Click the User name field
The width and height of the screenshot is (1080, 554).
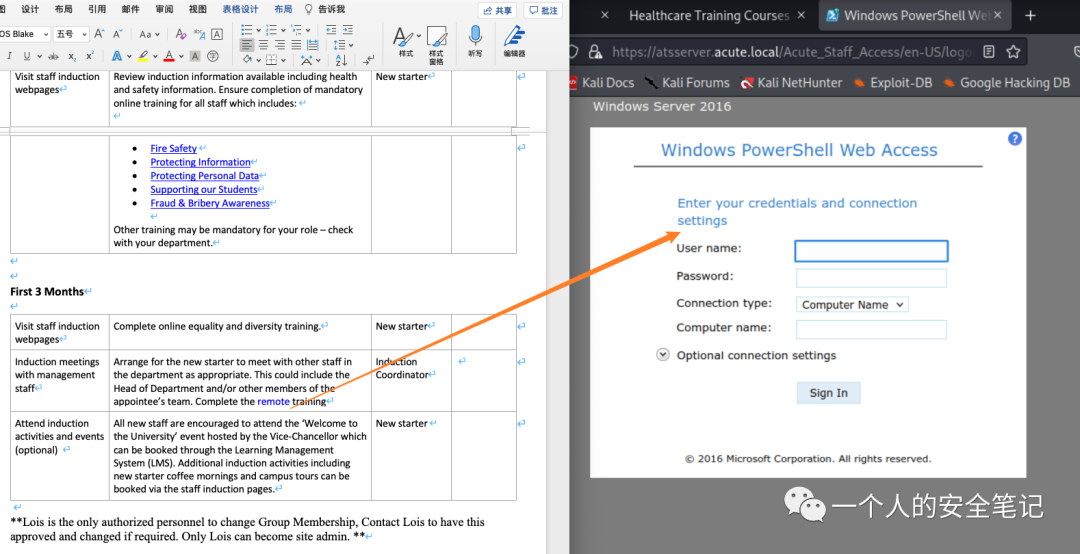(x=871, y=251)
